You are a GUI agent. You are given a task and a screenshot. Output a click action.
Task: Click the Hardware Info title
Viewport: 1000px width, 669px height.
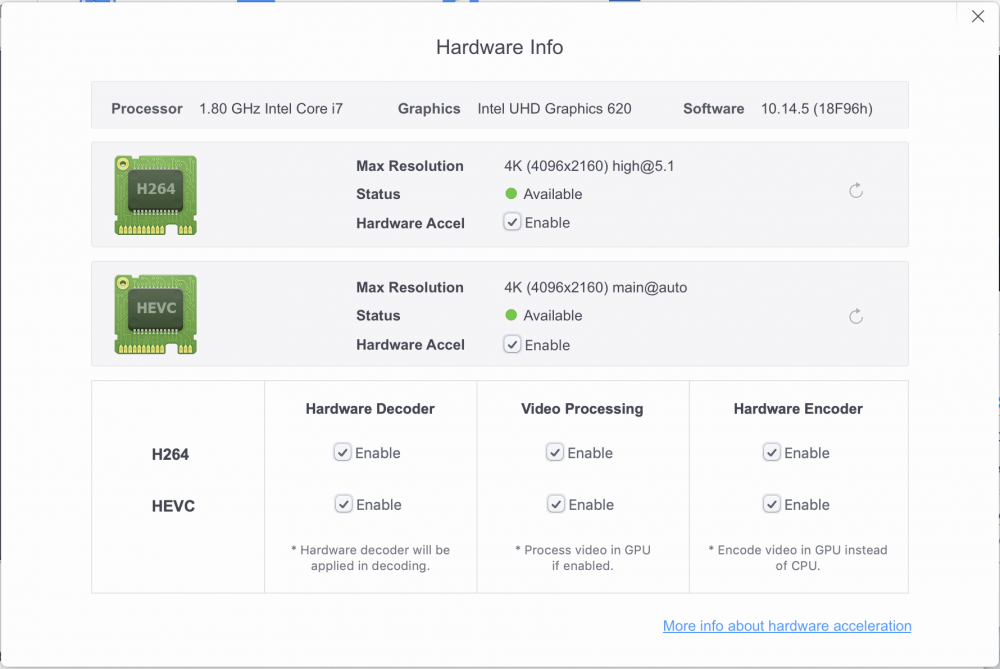click(x=499, y=47)
